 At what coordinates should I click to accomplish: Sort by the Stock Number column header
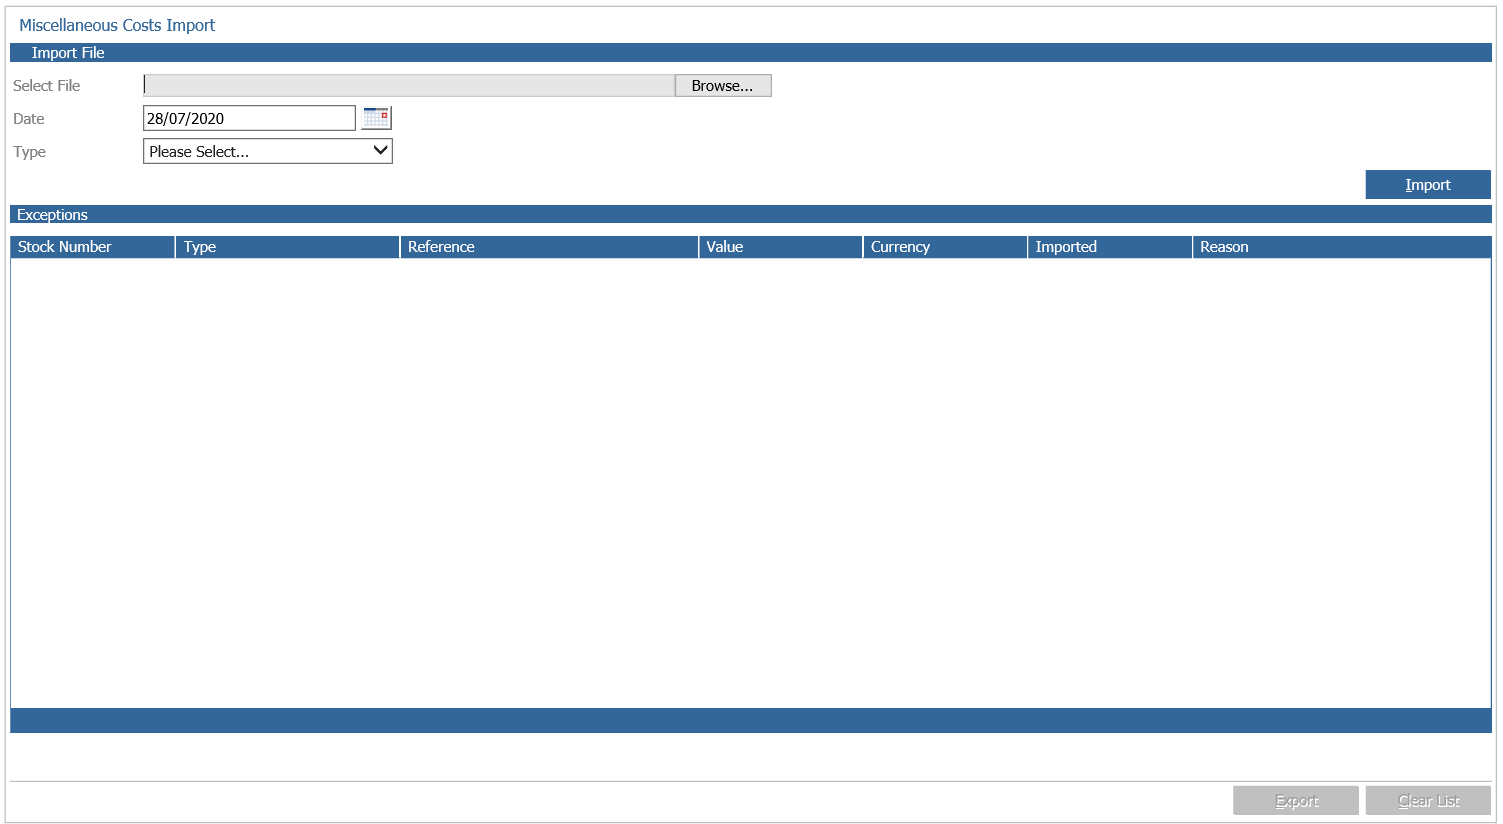93,247
